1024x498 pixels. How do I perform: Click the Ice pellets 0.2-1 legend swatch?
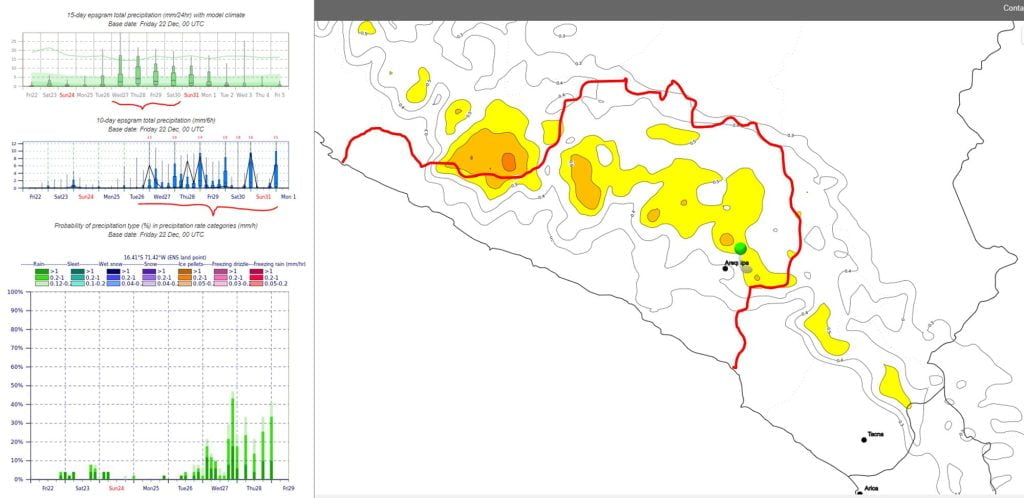click(185, 277)
